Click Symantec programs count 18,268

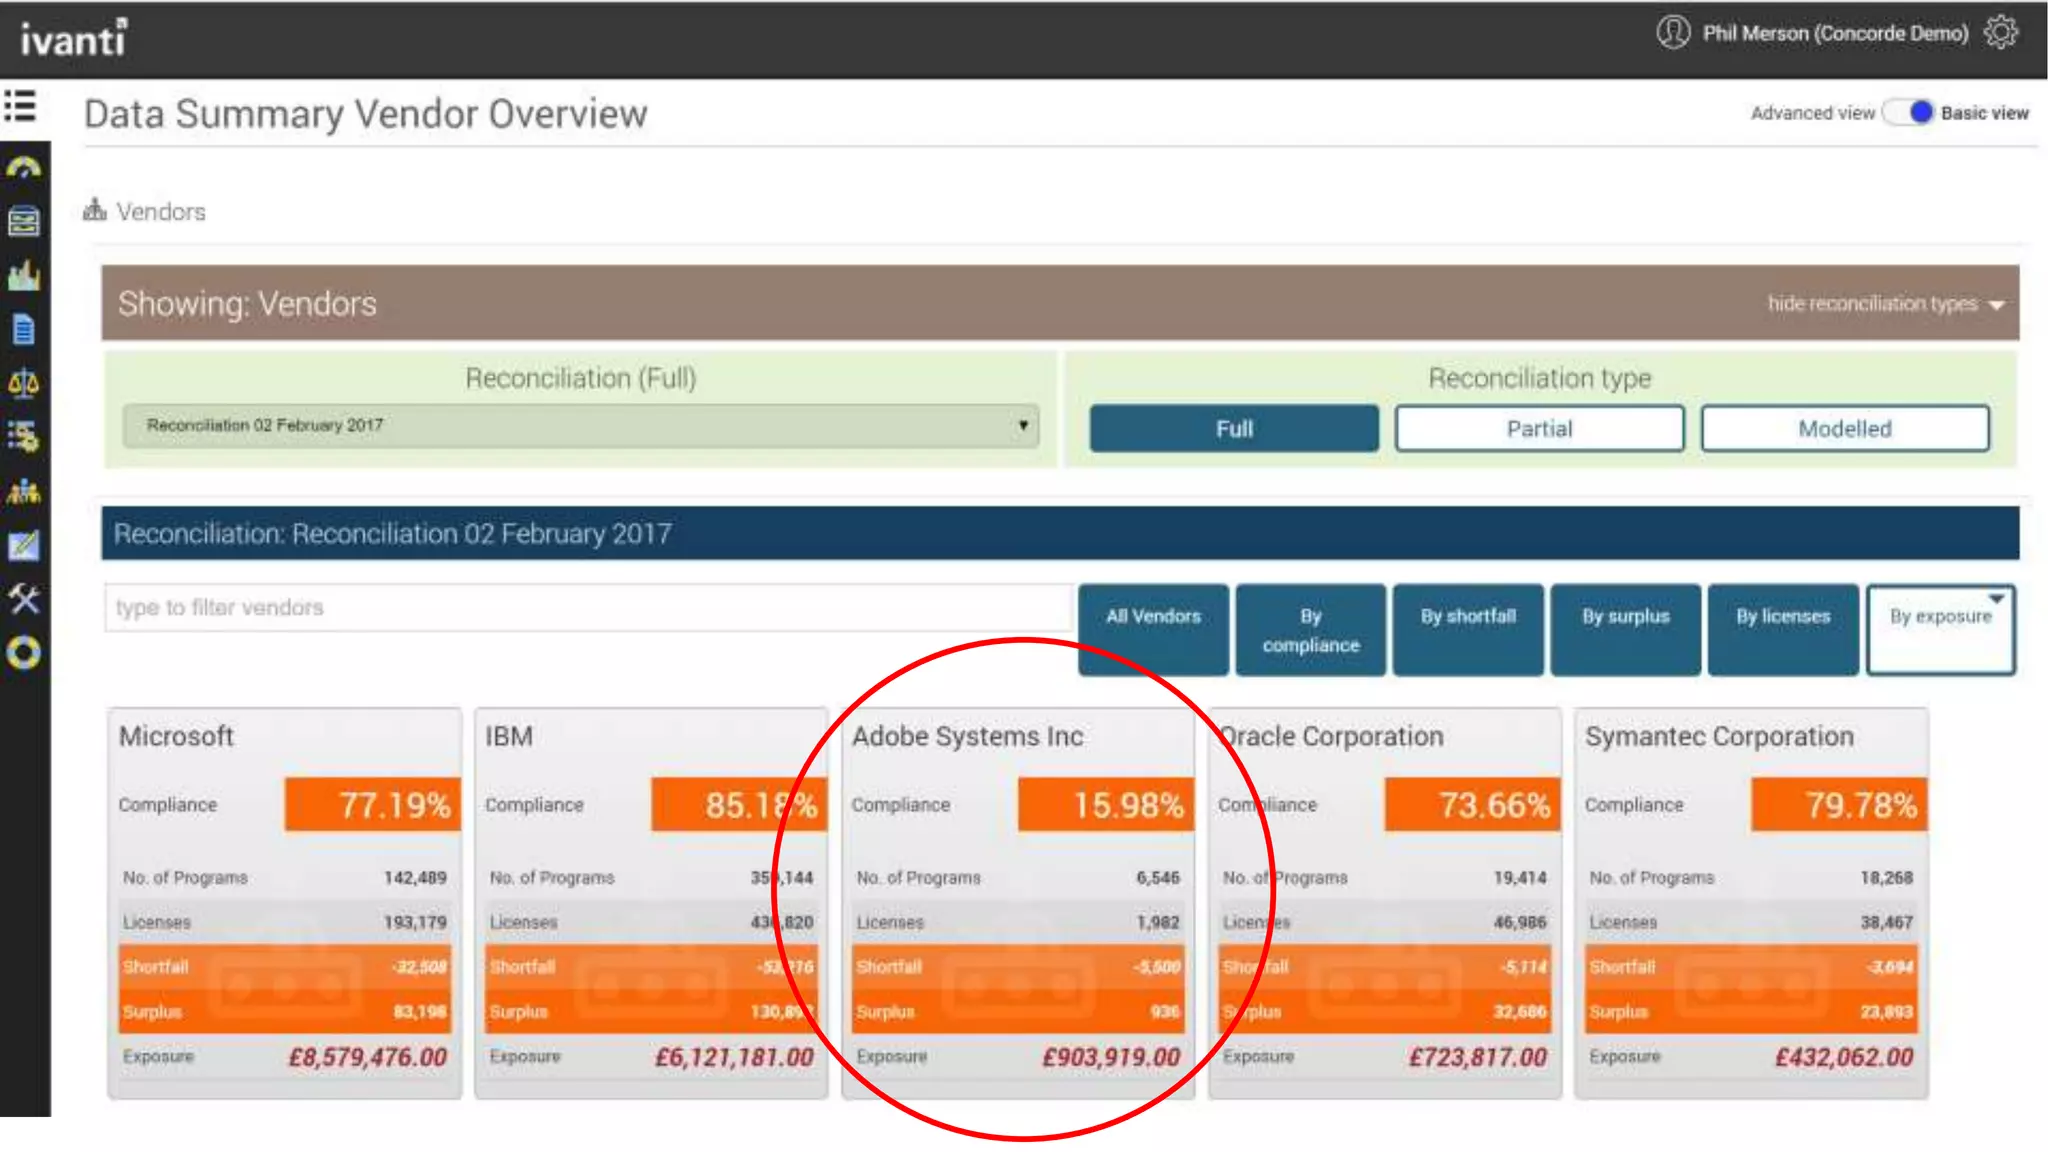(1886, 877)
